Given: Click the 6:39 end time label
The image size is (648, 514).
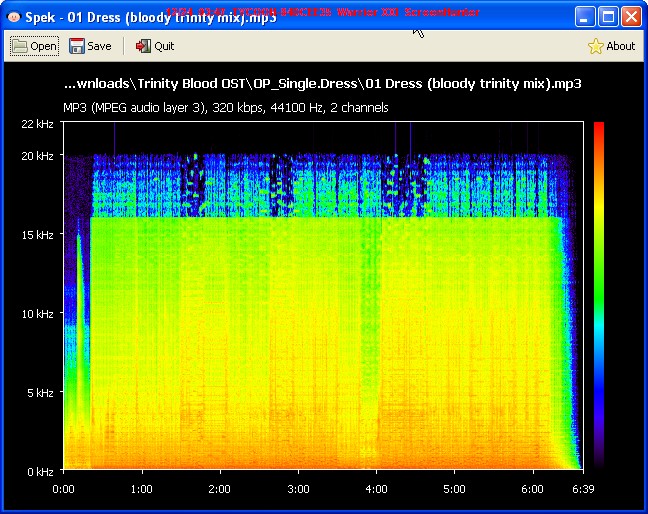Looking at the screenshot, I should 582,489.
